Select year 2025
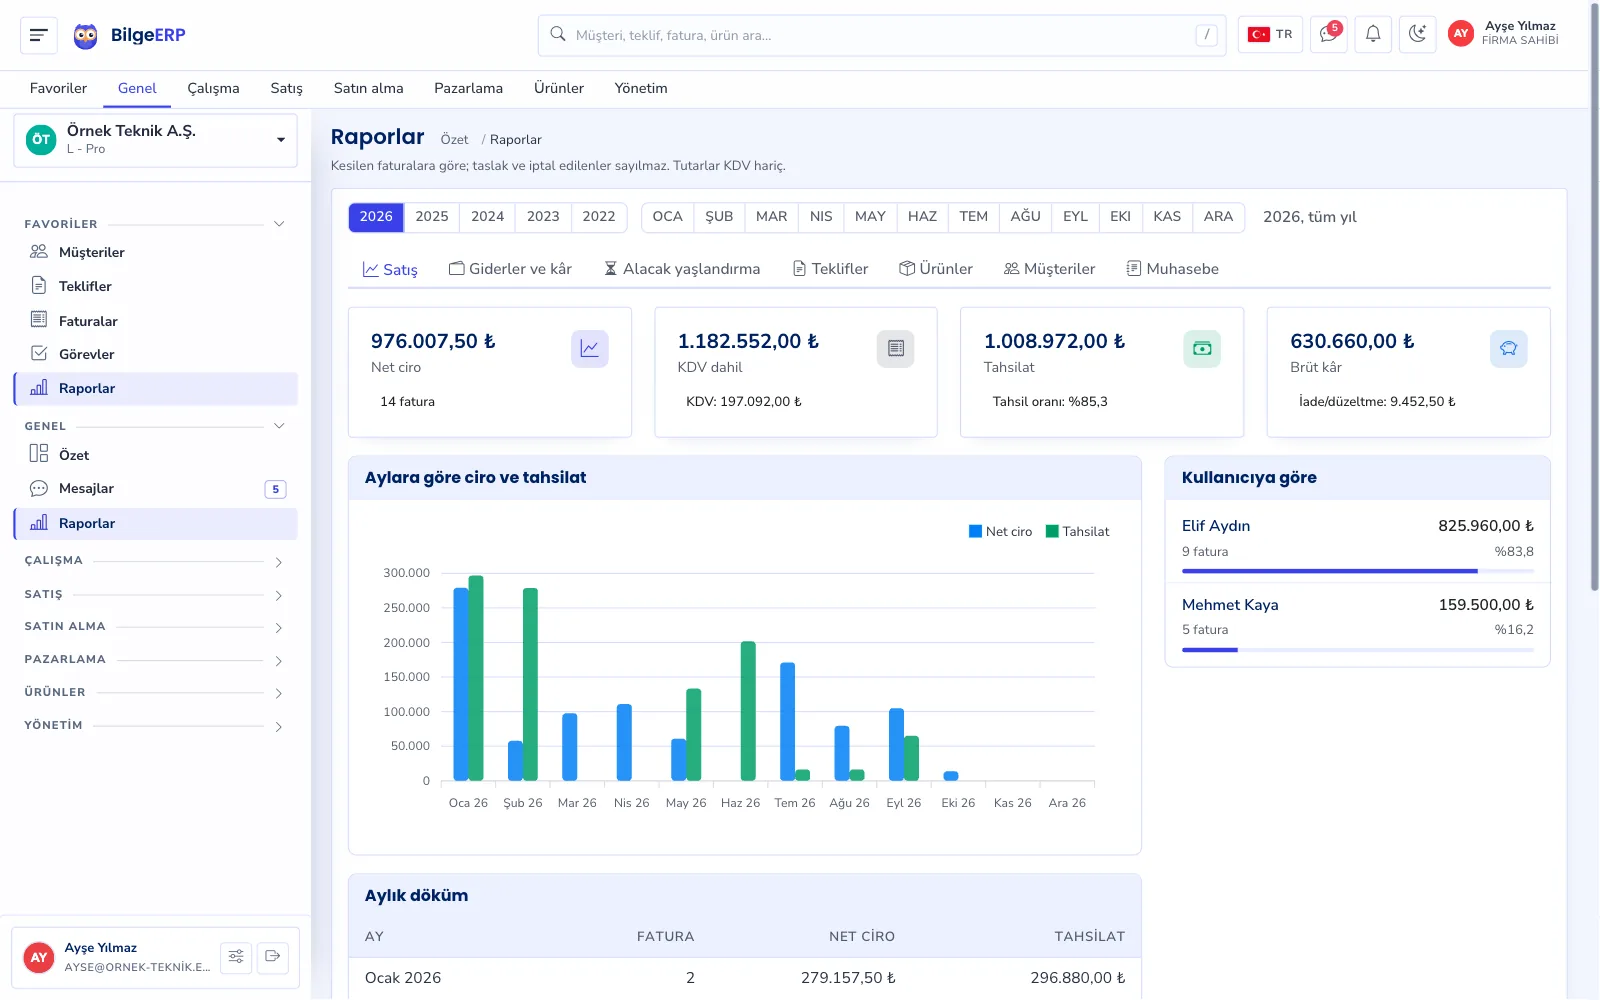The image size is (1600, 1000). pos(432,217)
